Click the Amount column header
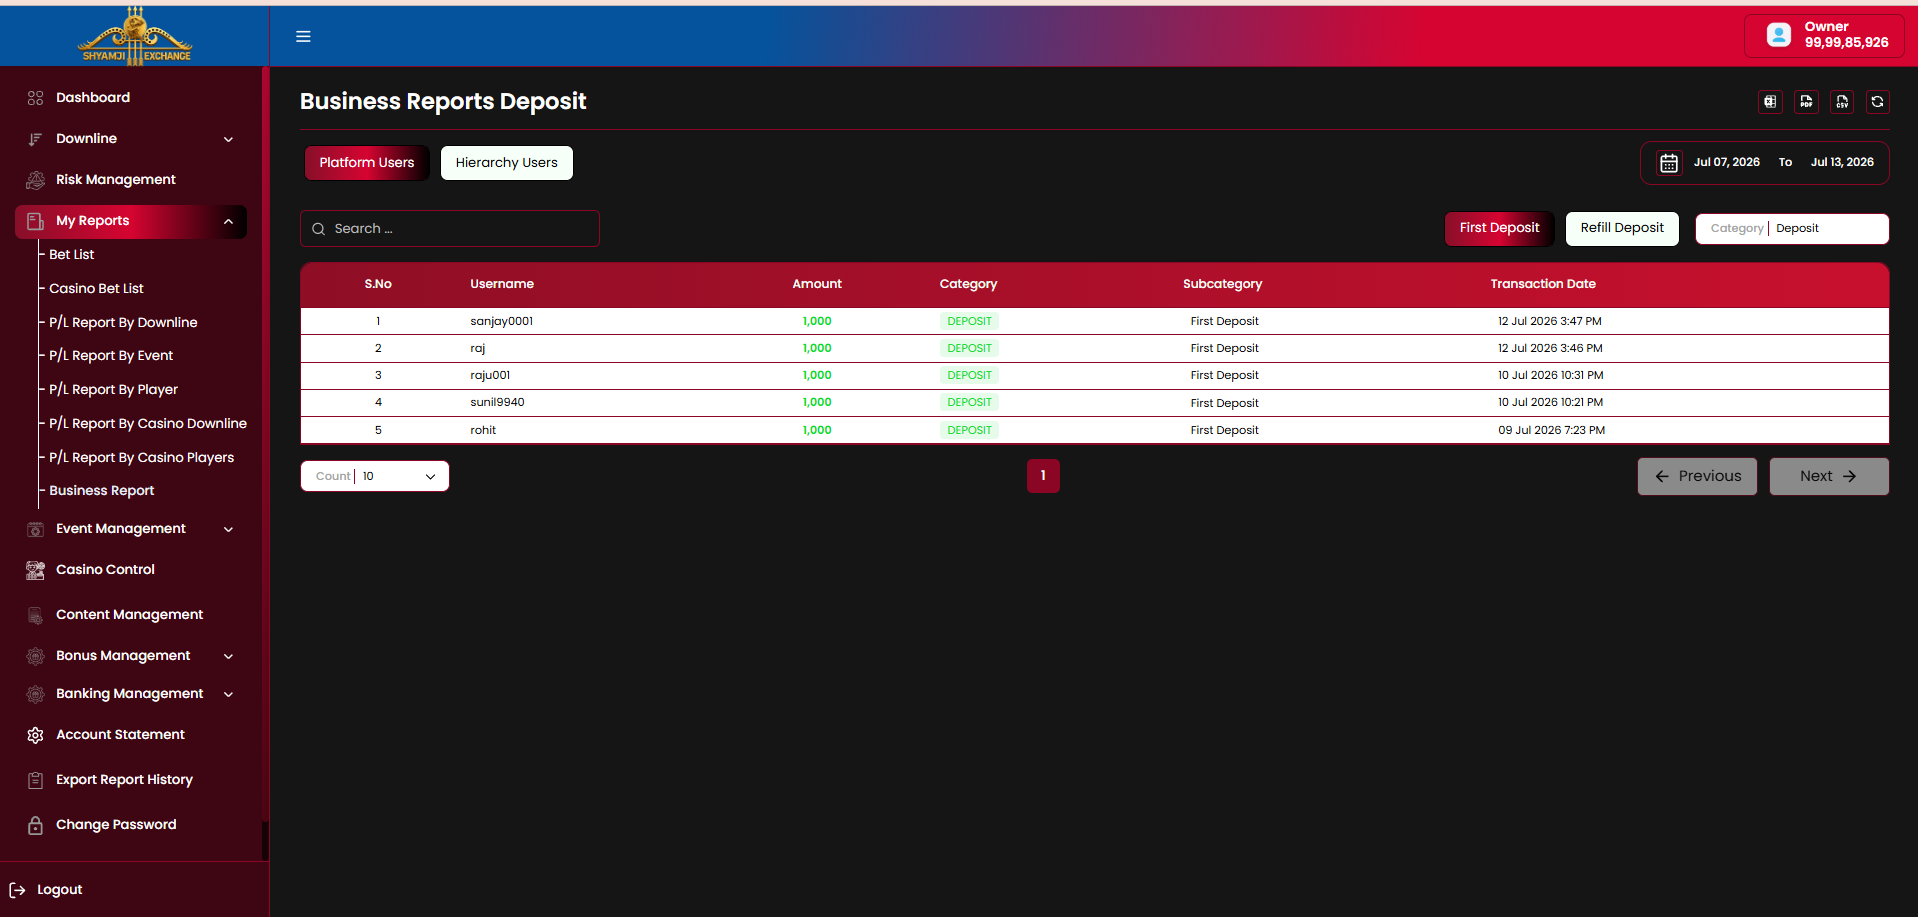 point(817,284)
